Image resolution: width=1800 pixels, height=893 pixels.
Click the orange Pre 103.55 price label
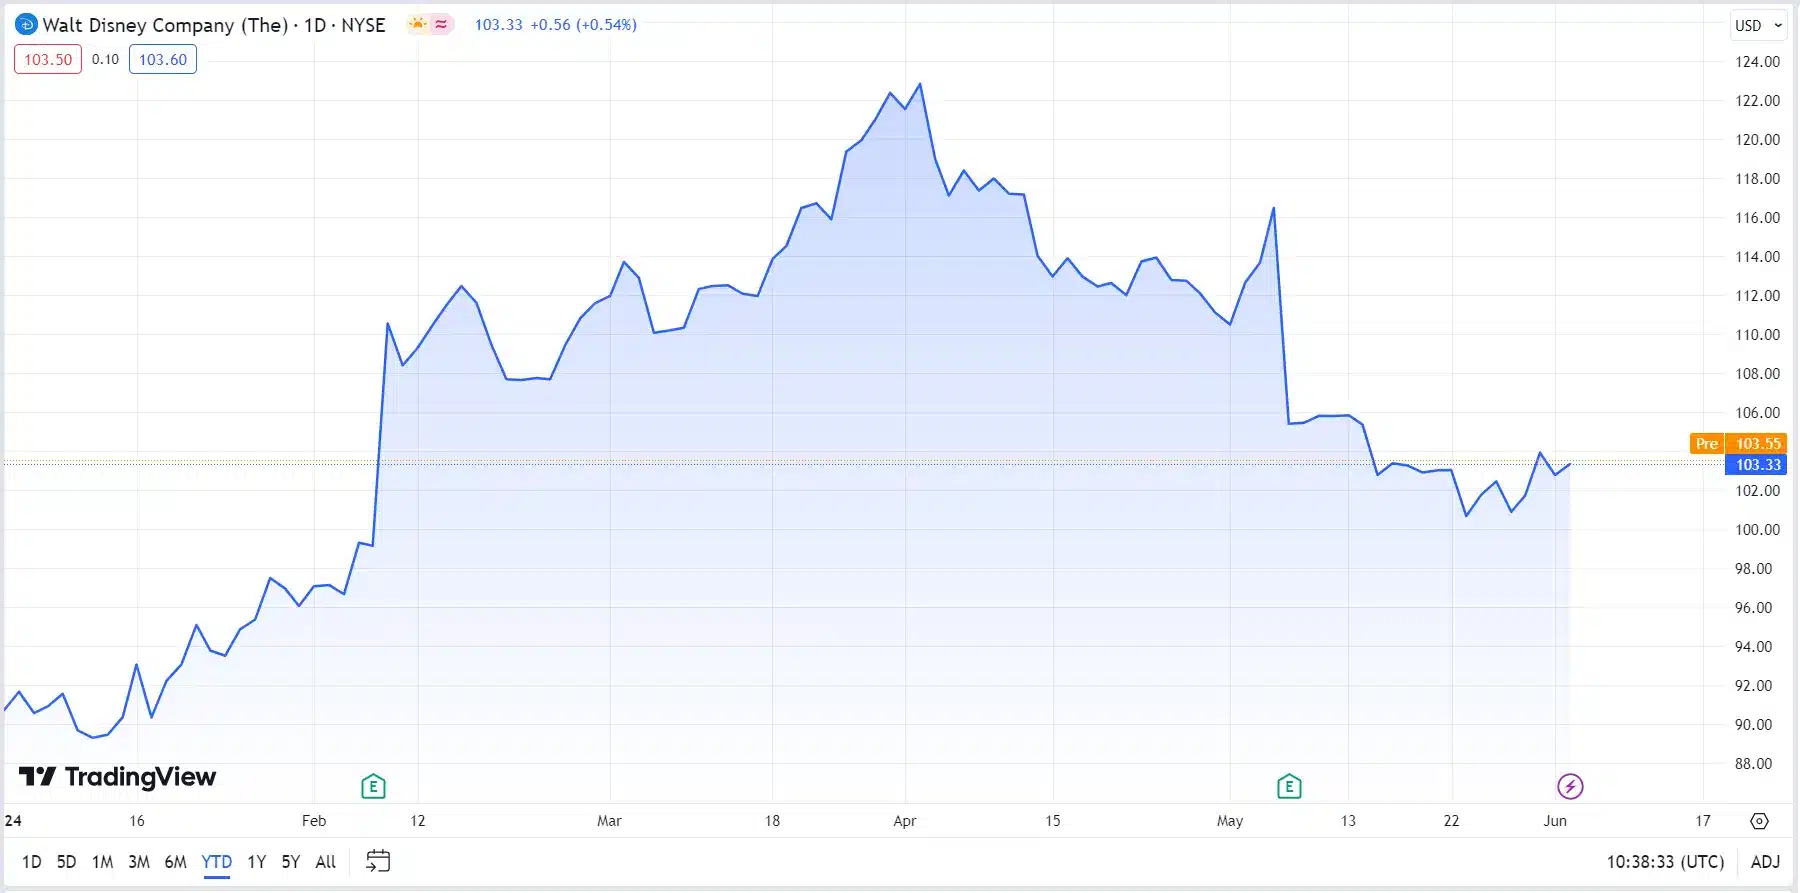(1737, 443)
